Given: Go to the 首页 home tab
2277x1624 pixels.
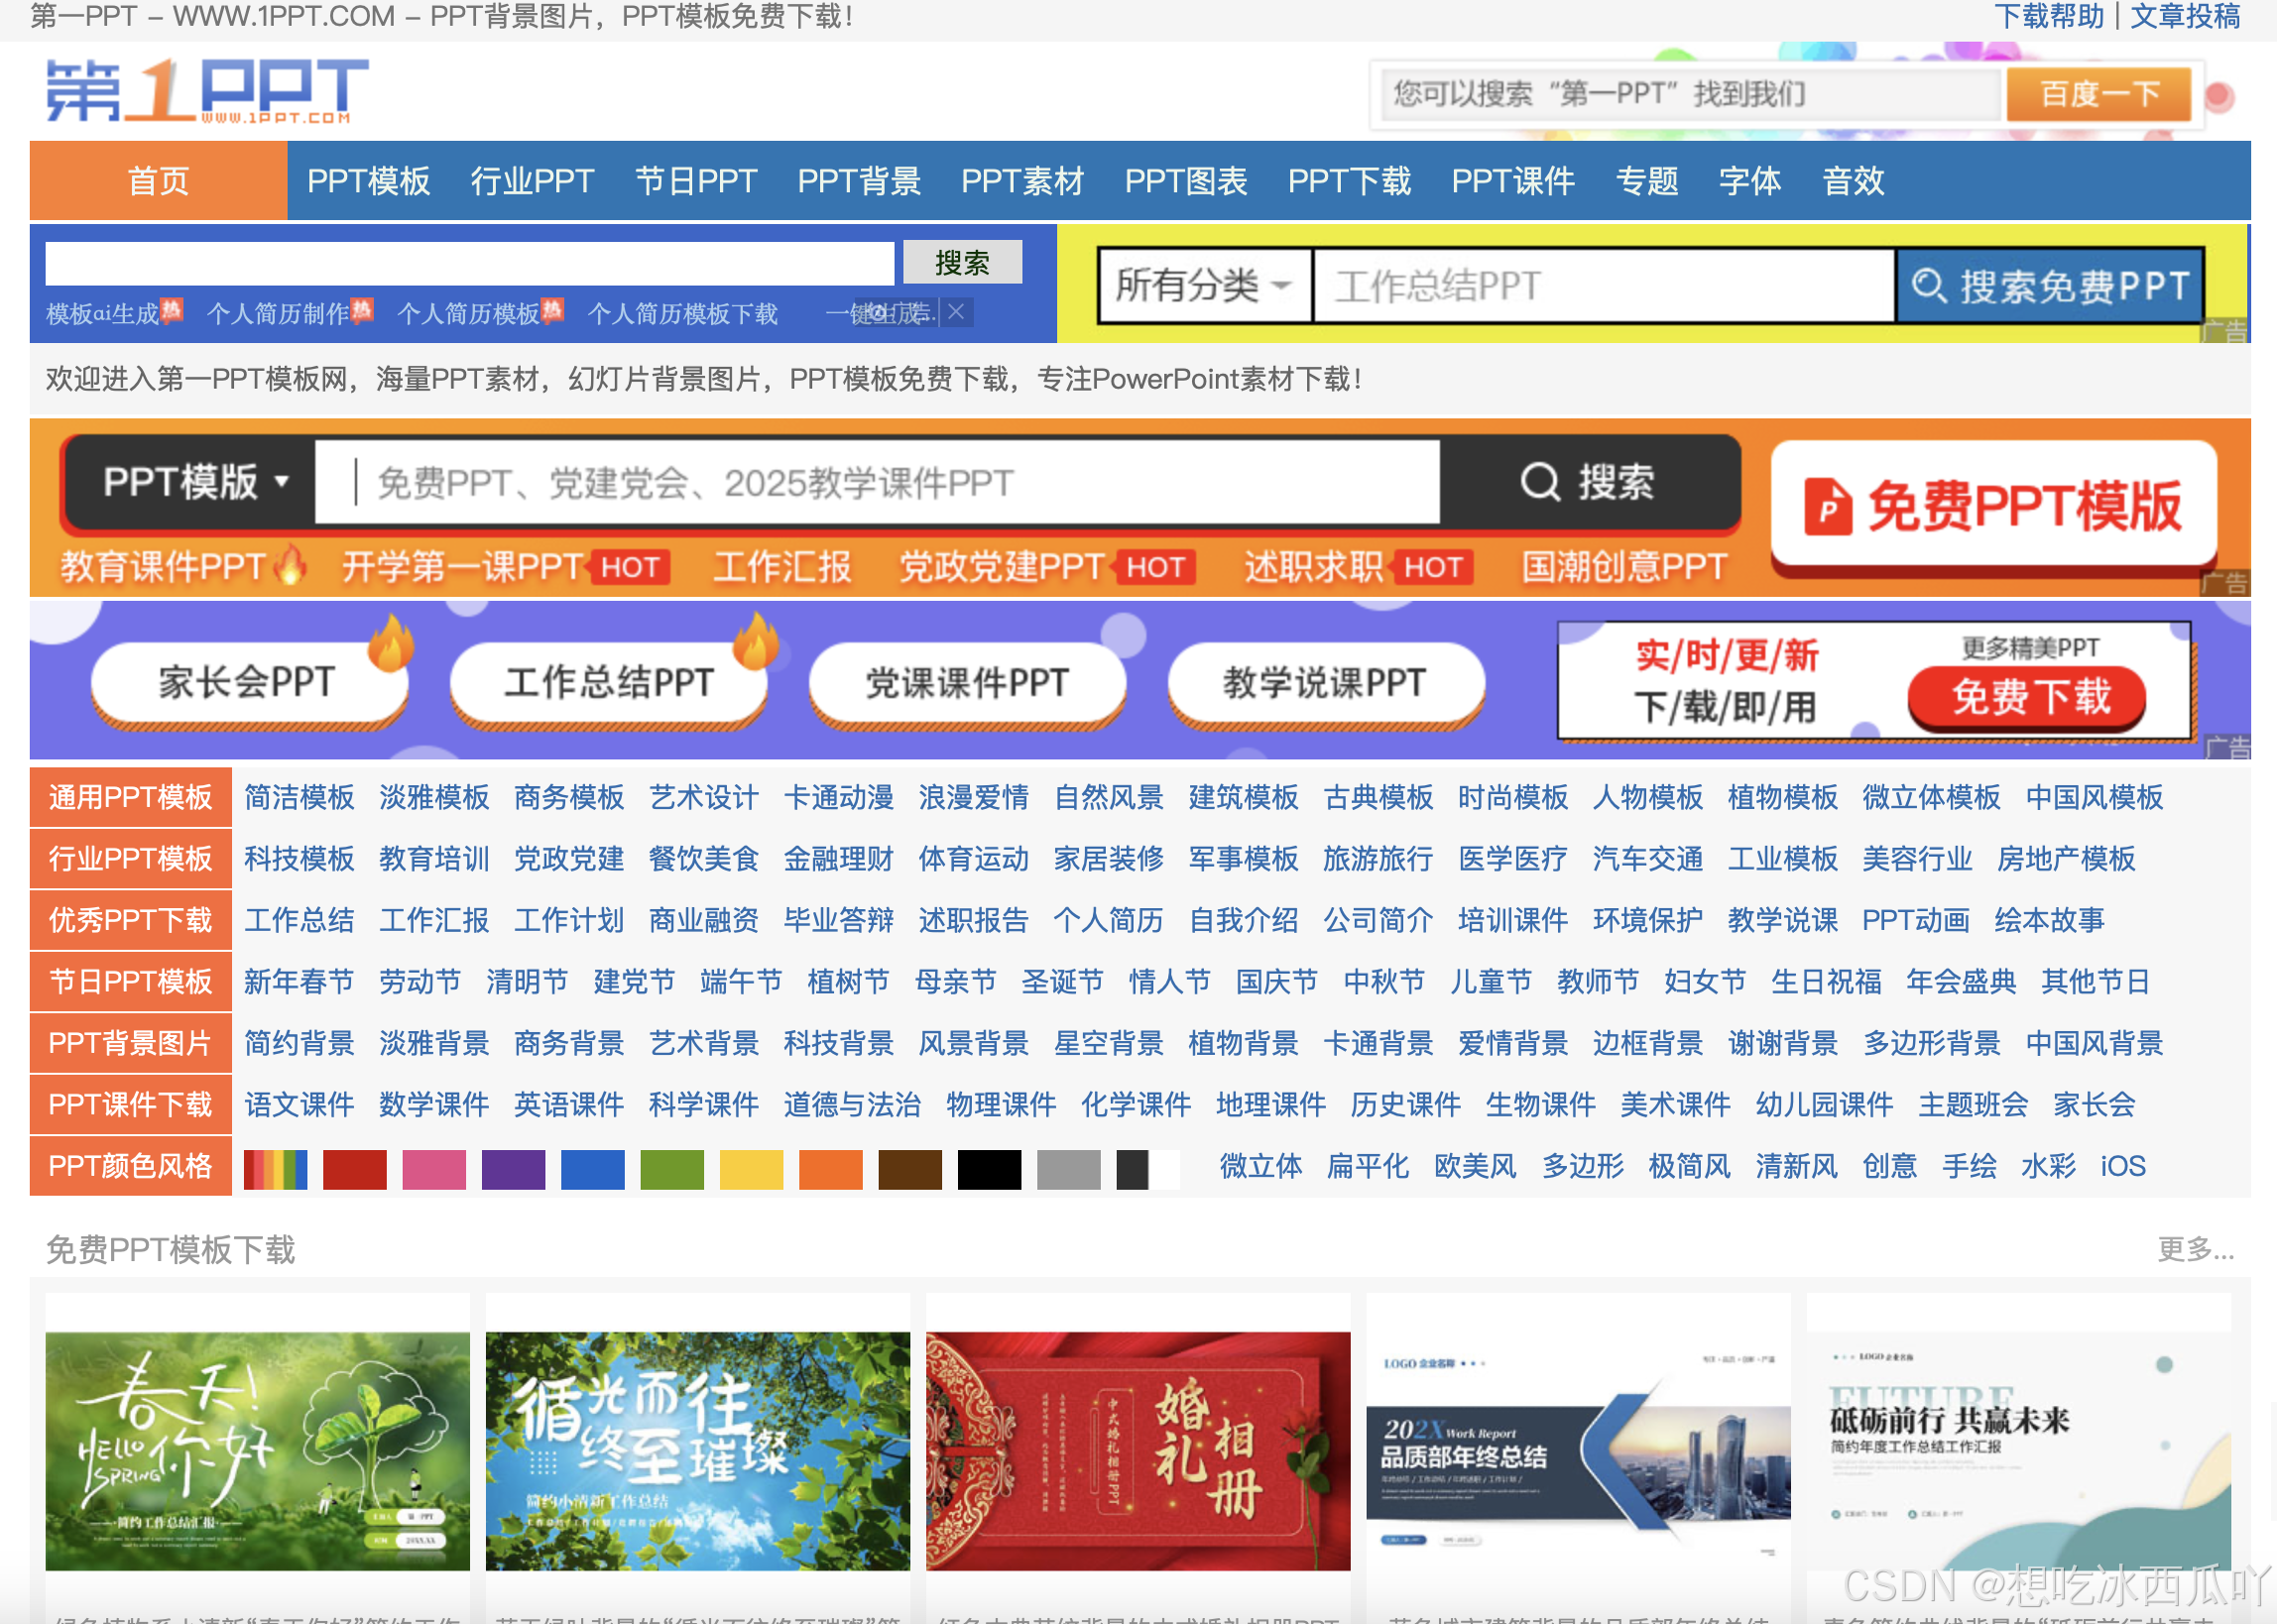Looking at the screenshot, I should pos(158,181).
